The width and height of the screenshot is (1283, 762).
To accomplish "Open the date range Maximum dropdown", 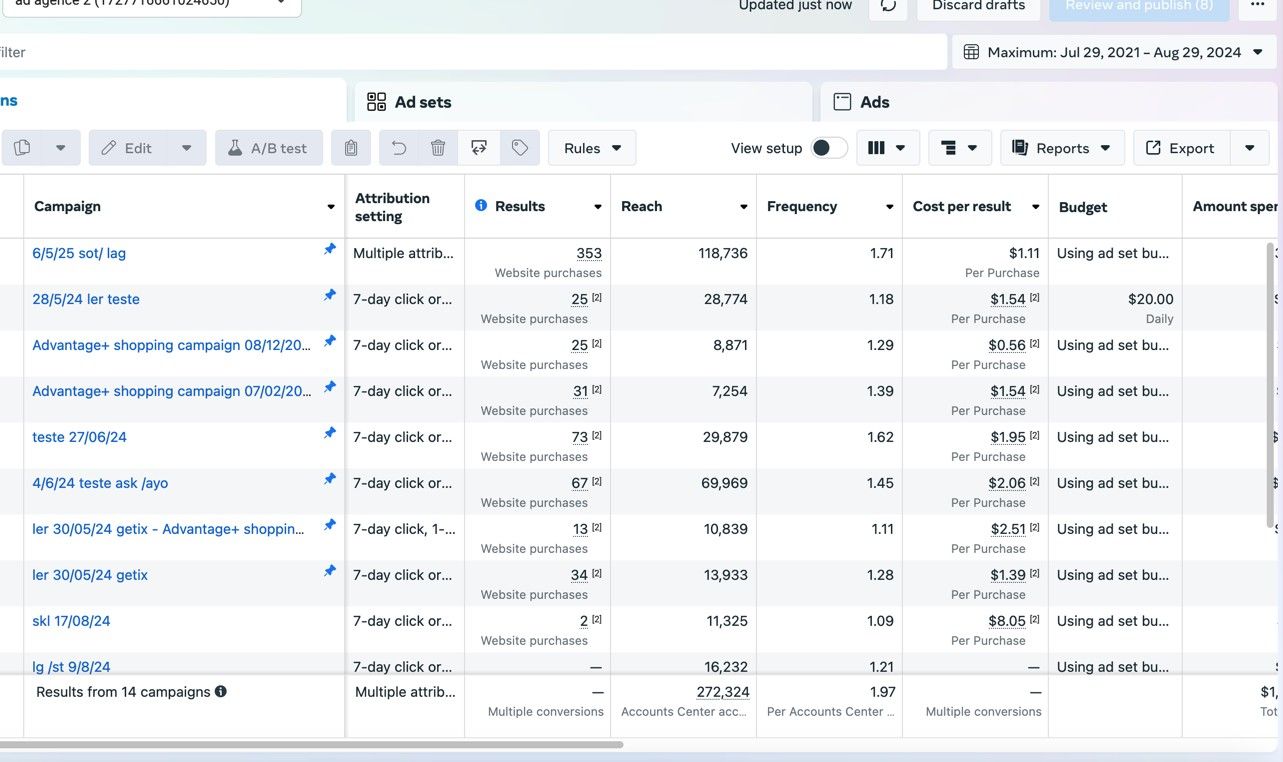I will (1114, 52).
